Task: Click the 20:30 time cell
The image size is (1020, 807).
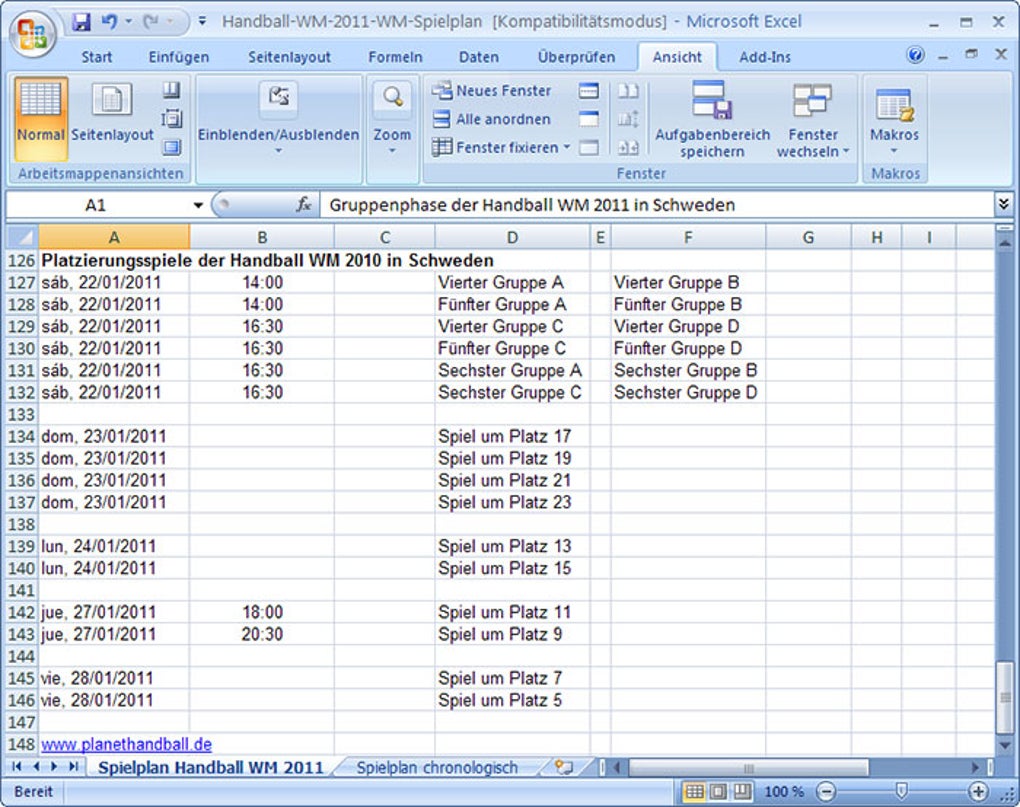Action: (x=262, y=634)
